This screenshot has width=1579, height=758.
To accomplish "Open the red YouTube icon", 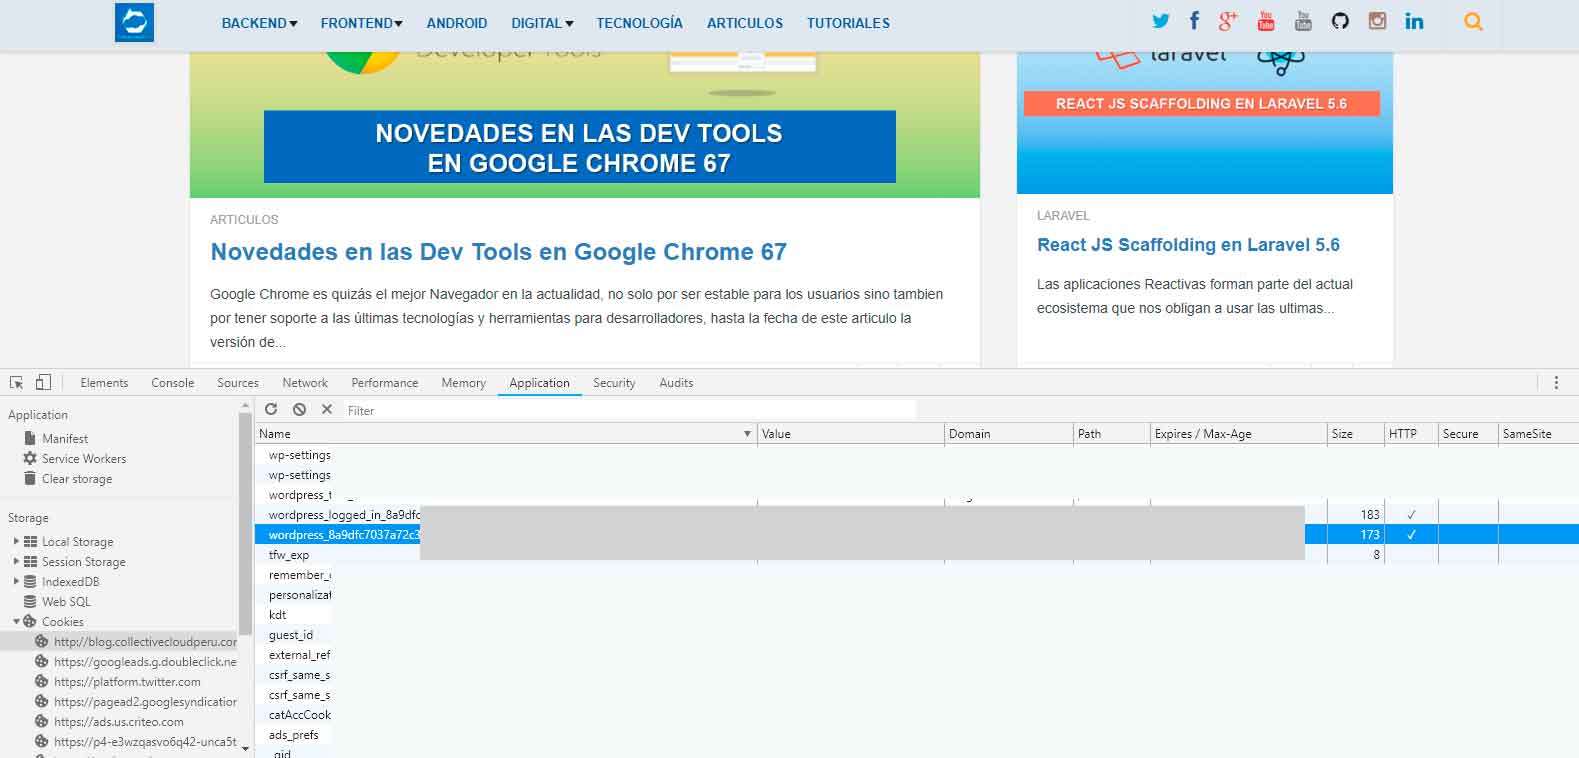I will (1266, 21).
